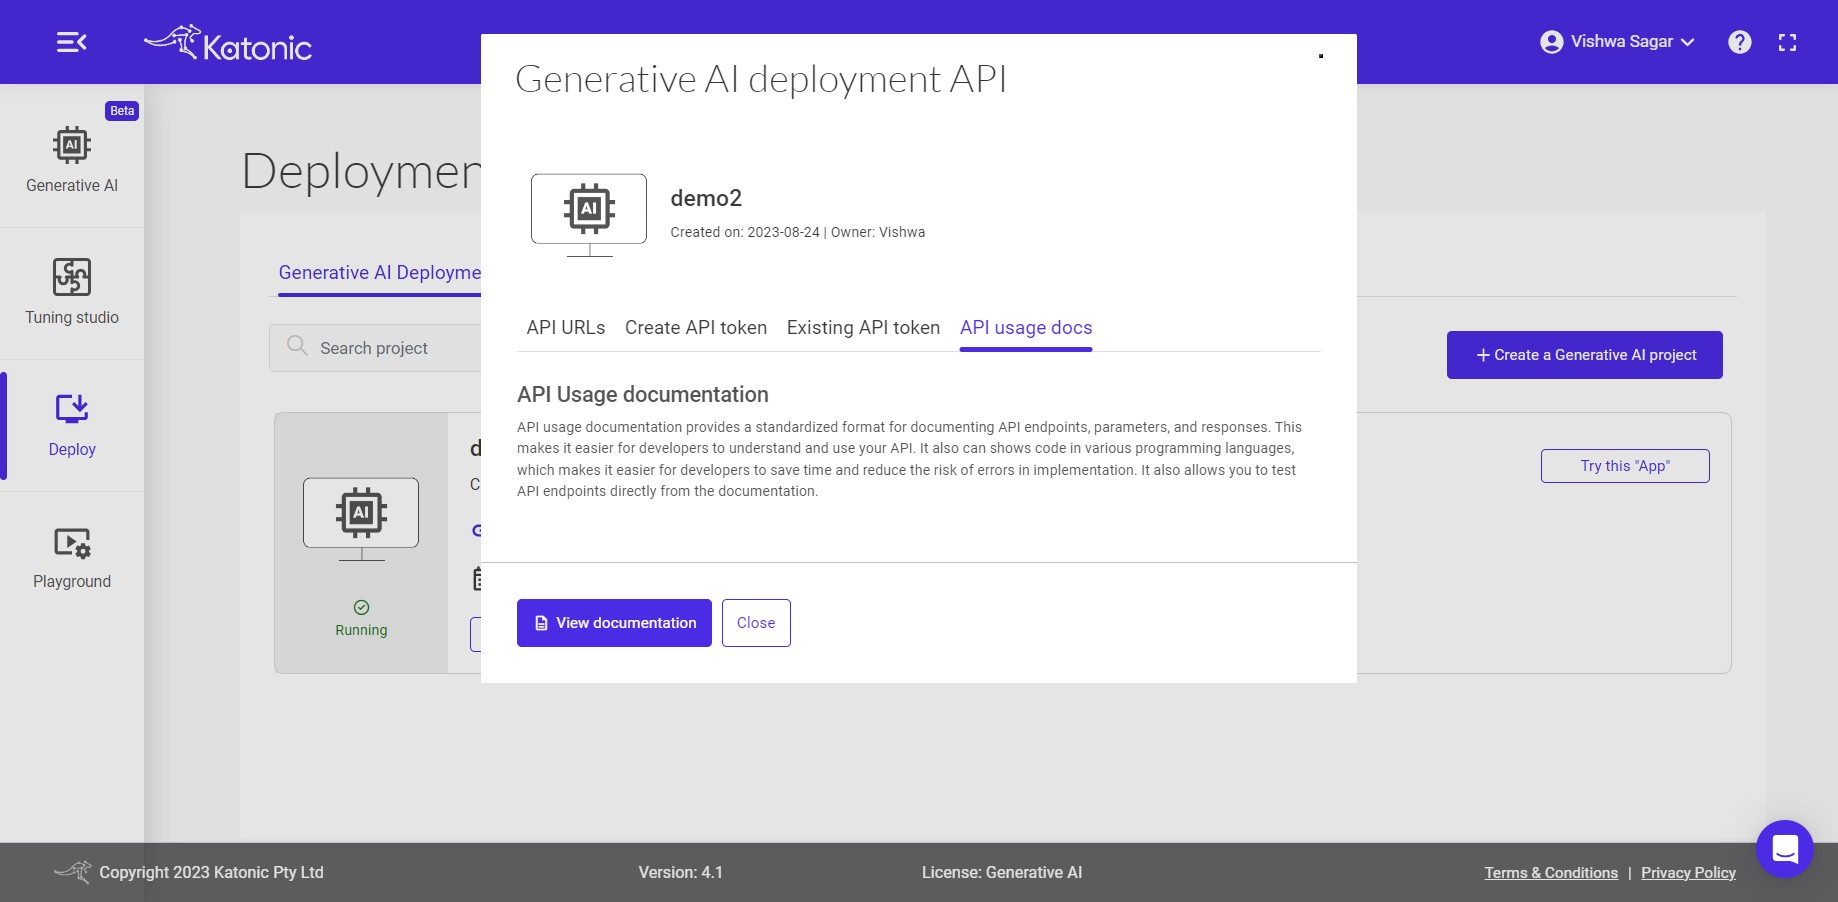Select the Generative AI Deployment tab behind dialog
1838x902 pixels.
[379, 273]
